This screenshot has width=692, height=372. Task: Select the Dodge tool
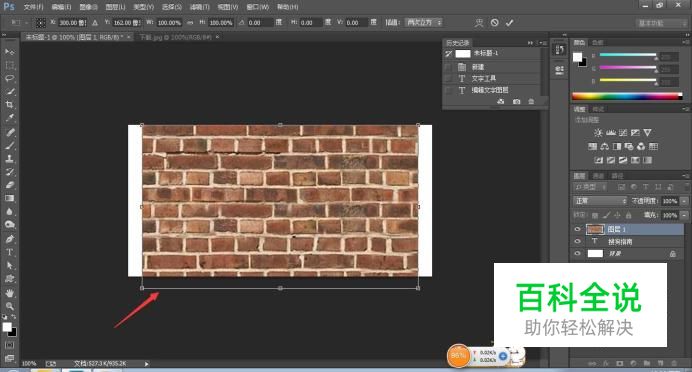click(9, 225)
